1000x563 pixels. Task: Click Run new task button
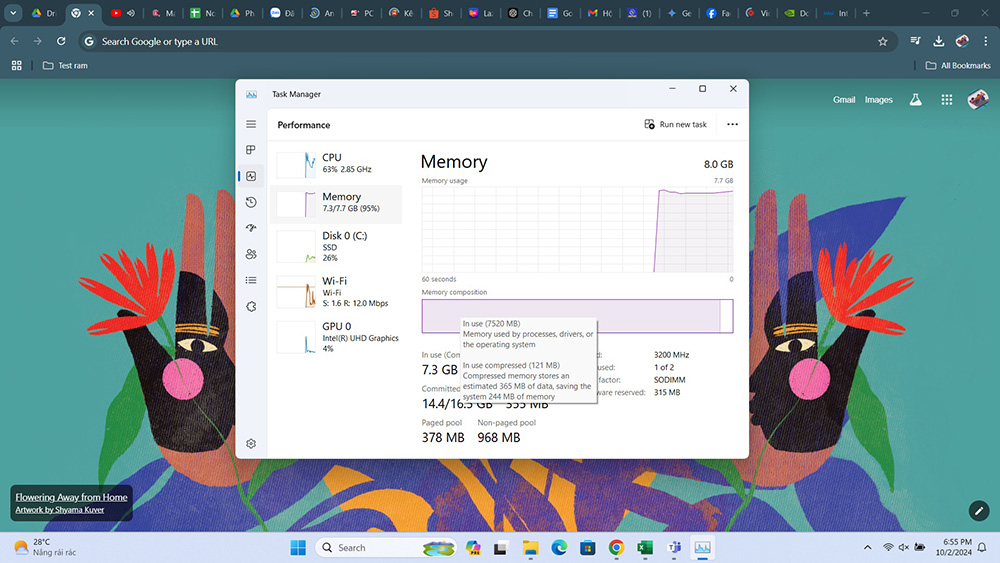pos(675,124)
